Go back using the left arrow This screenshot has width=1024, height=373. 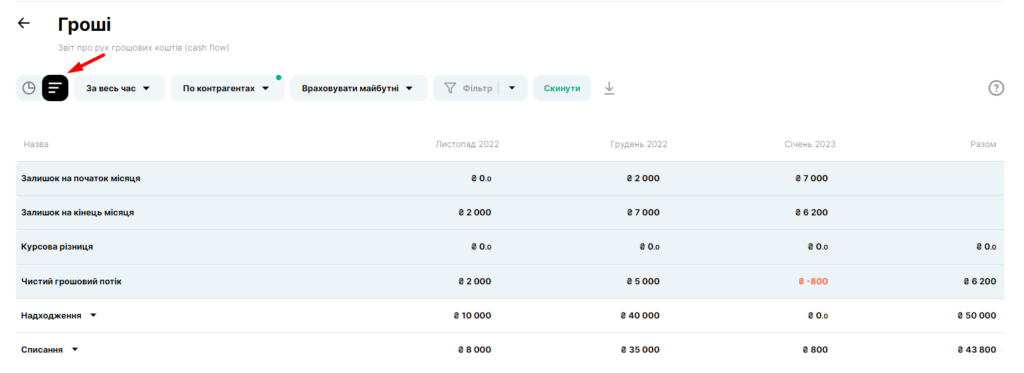24,24
